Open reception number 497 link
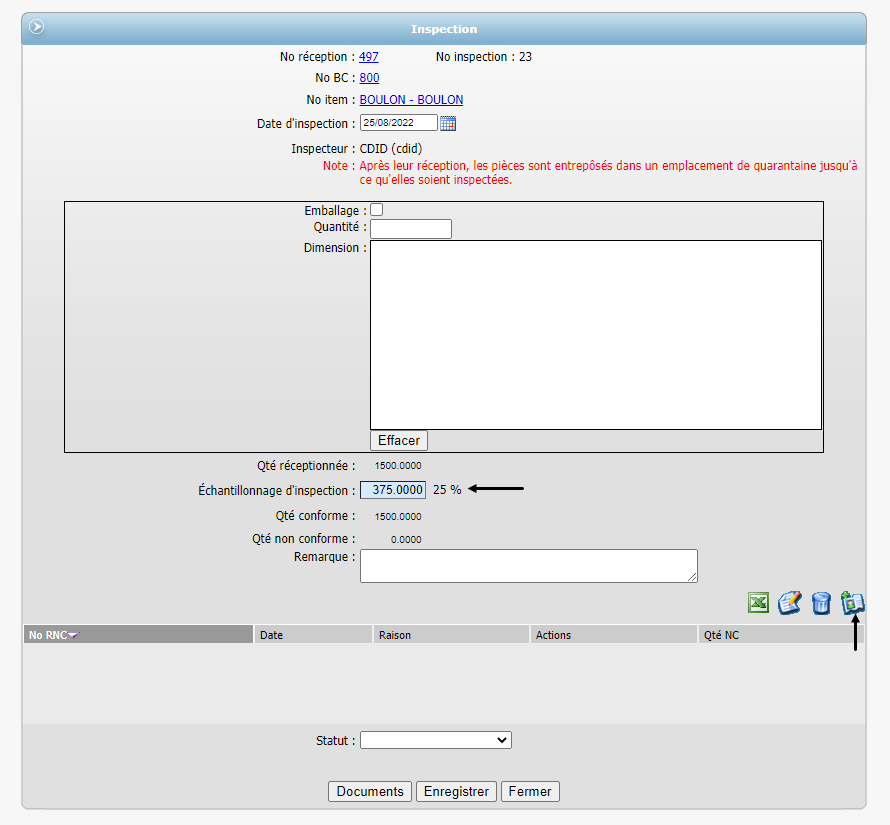This screenshot has width=890, height=825. (369, 57)
